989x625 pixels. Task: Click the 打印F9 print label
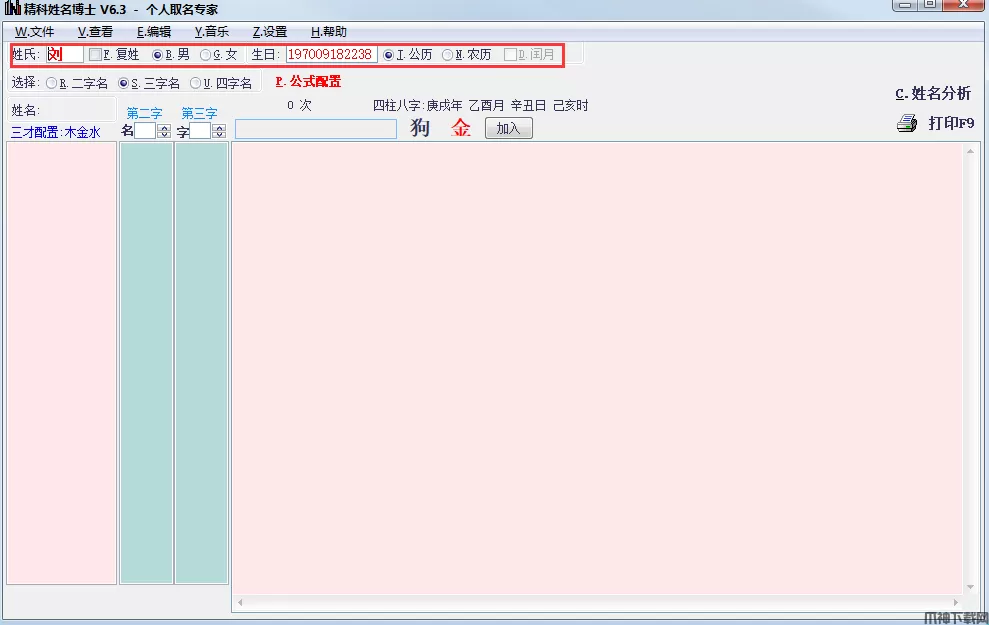click(x=951, y=123)
